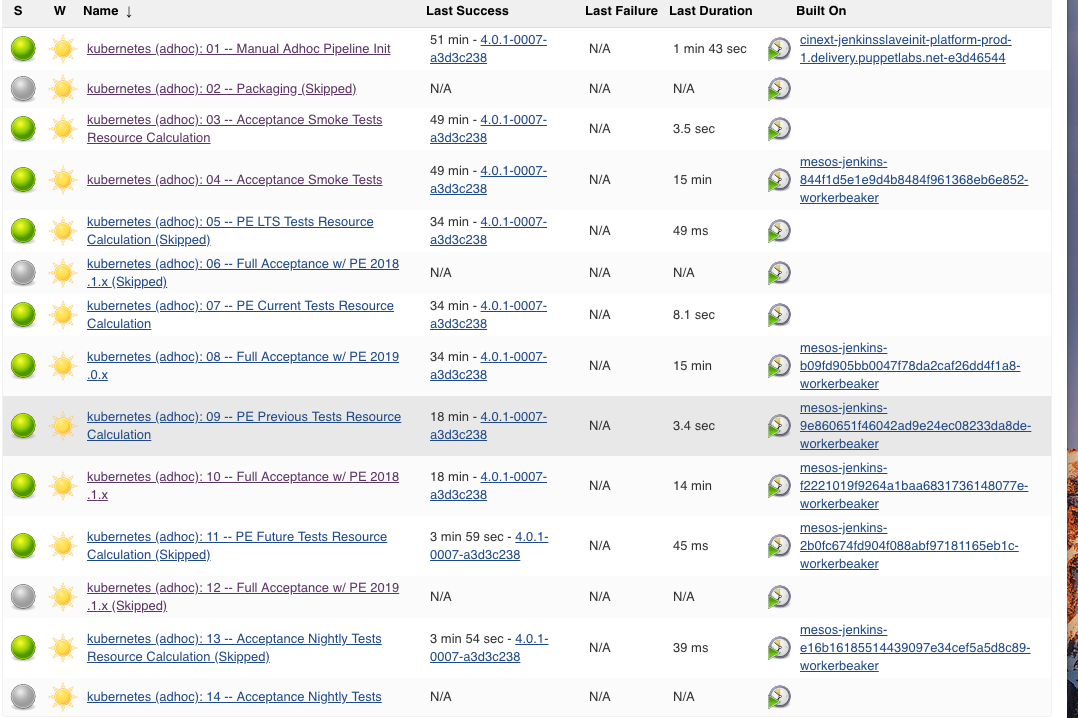Schedule build for 08 Full Acceptance PE 2019.0.x

779,365
